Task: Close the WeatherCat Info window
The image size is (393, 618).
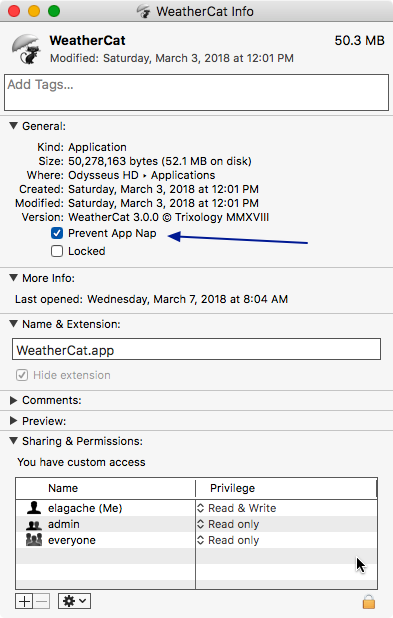Action: (14, 11)
